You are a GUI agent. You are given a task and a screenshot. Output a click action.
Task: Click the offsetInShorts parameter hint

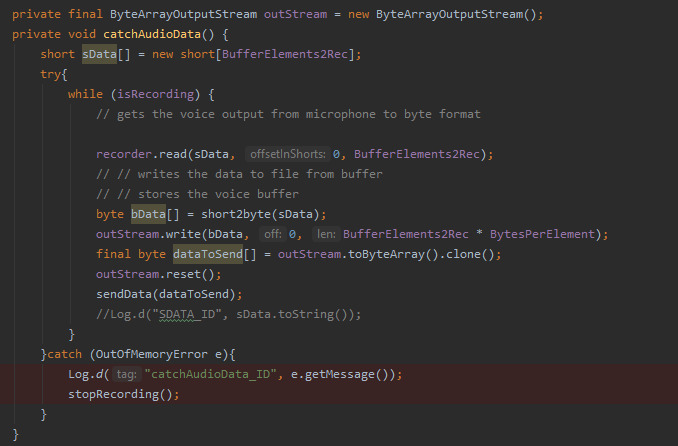(286, 154)
